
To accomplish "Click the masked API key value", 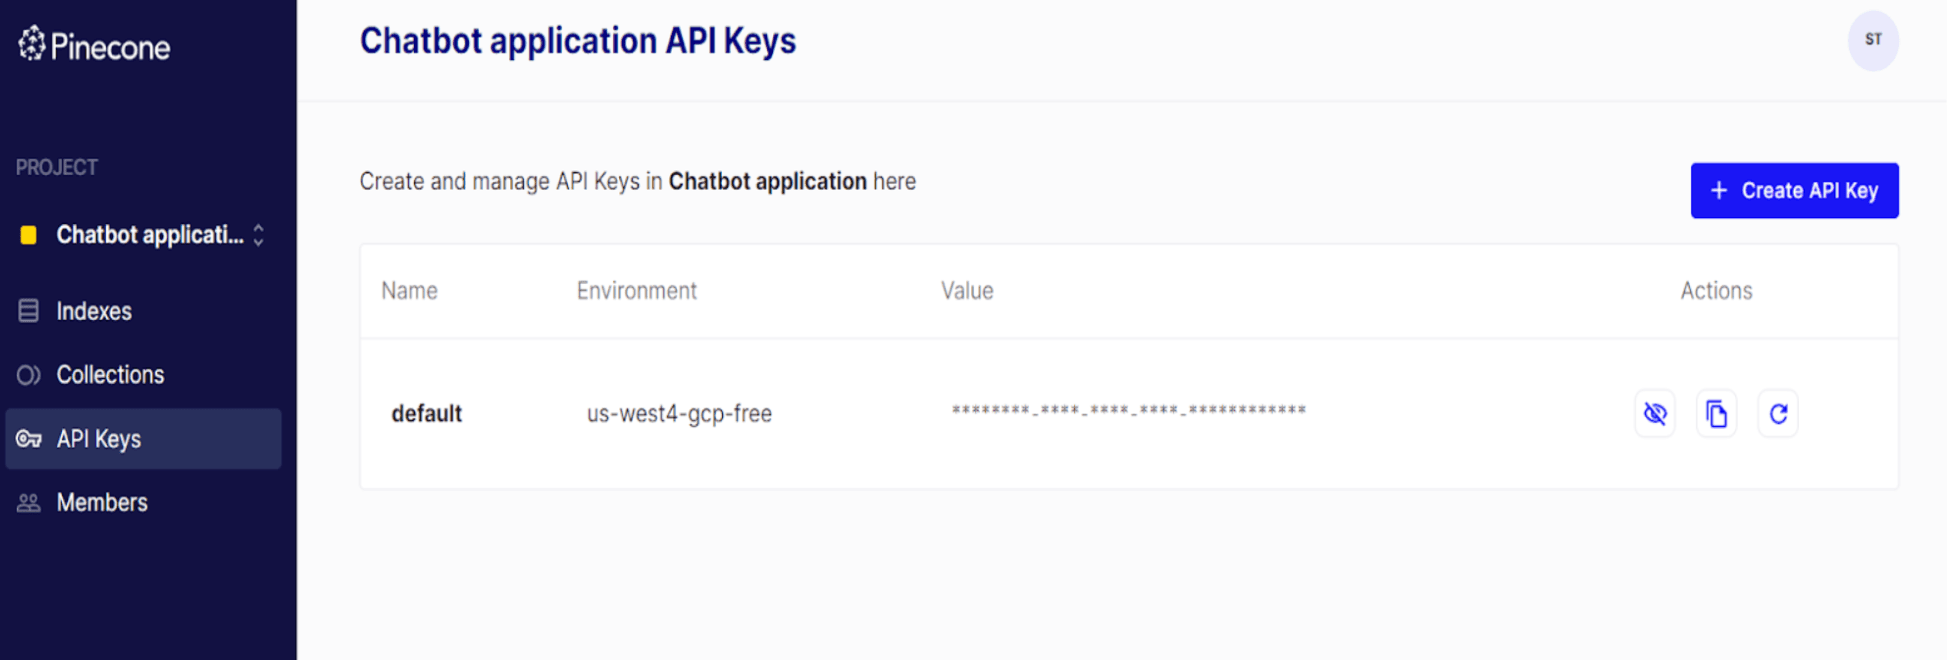I will point(1128,411).
